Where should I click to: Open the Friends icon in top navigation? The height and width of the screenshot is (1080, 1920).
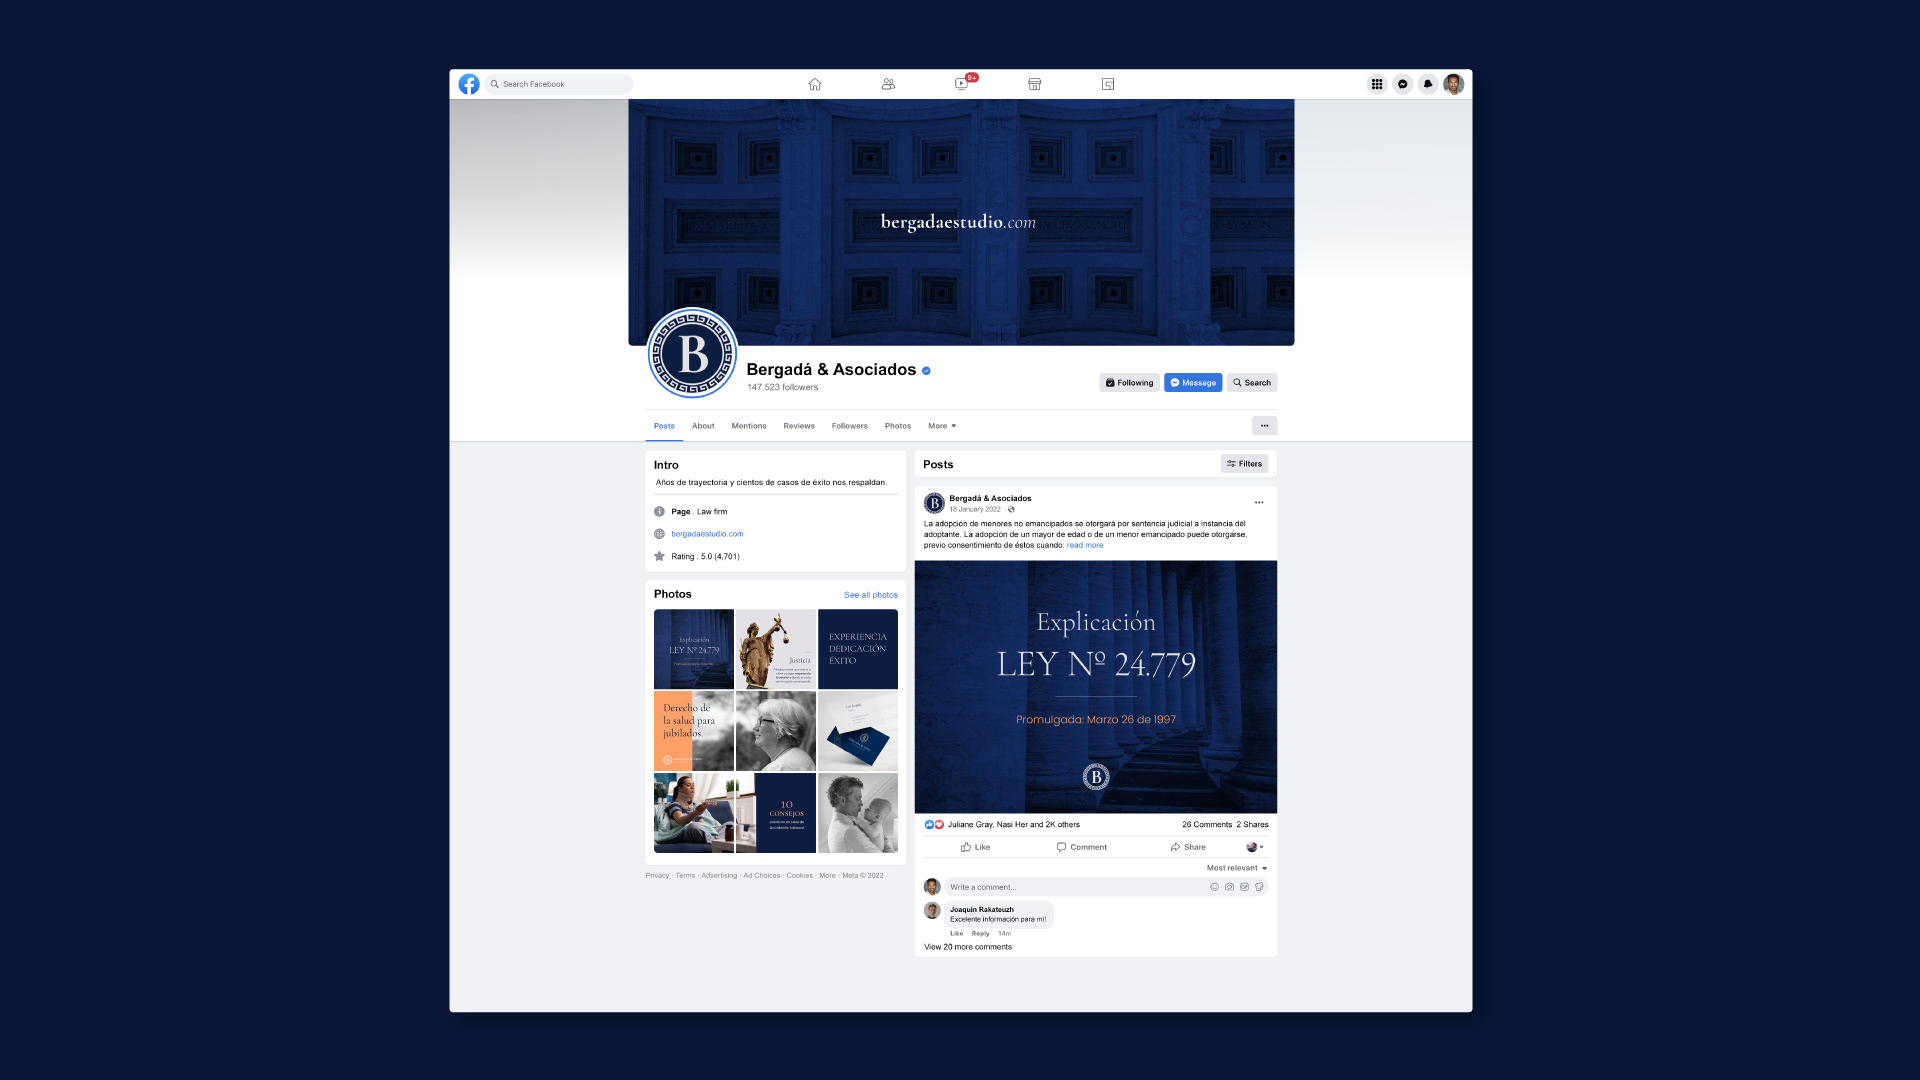click(x=888, y=84)
